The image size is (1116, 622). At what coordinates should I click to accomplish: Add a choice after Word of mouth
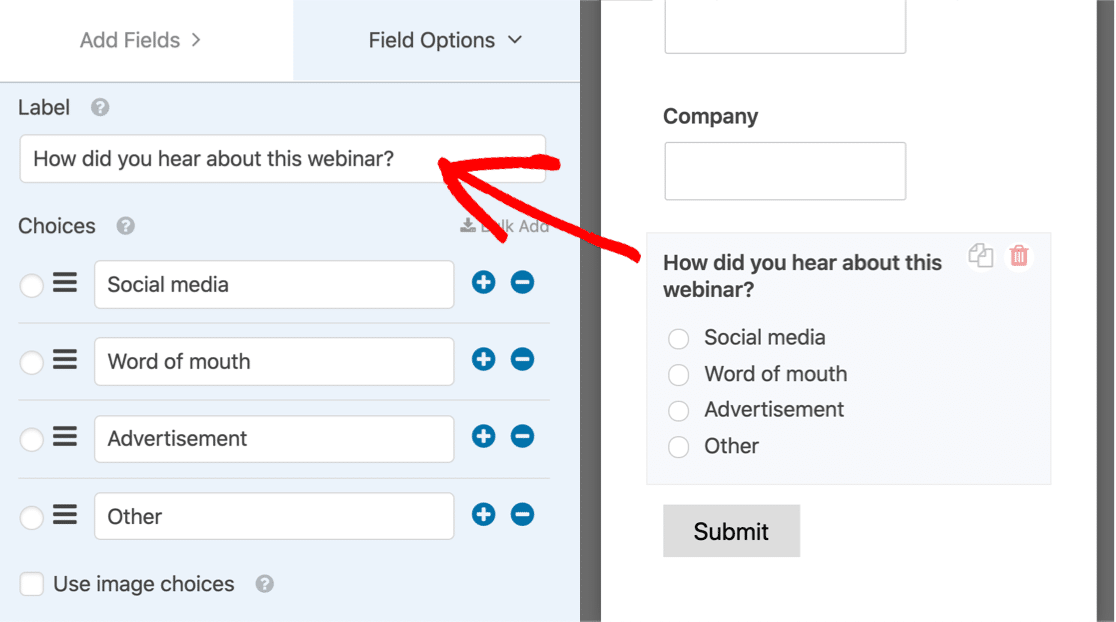483,359
